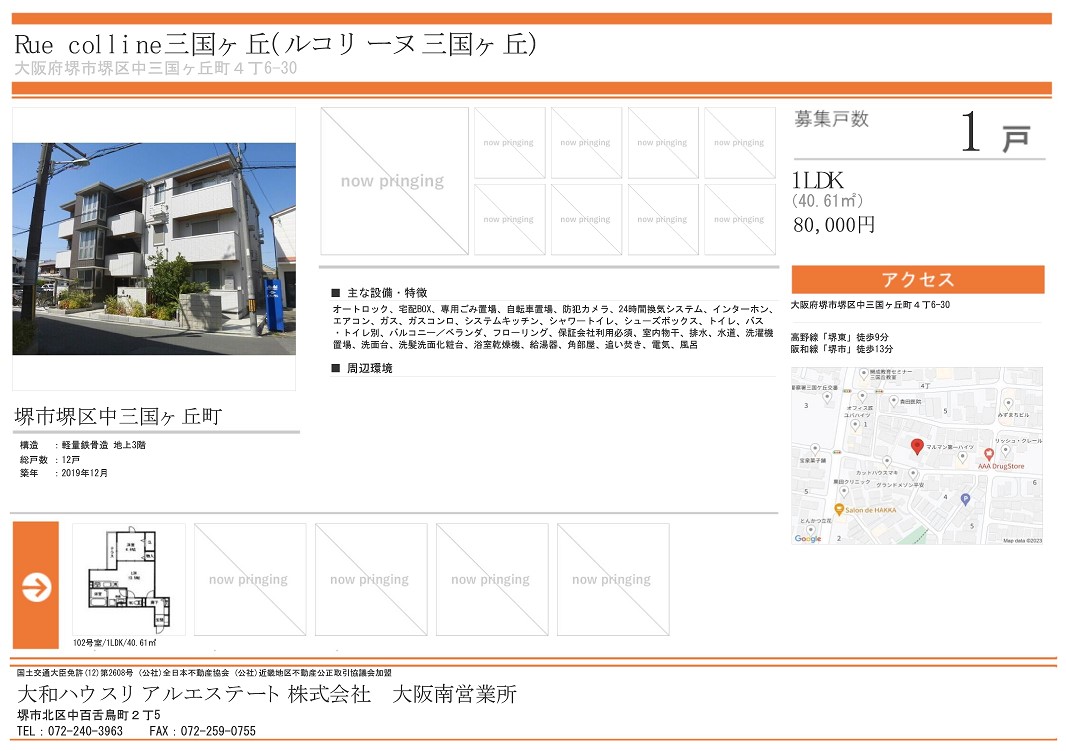Click the blue parking P marker
Viewport: 1066px width, 751px height.
point(965,500)
